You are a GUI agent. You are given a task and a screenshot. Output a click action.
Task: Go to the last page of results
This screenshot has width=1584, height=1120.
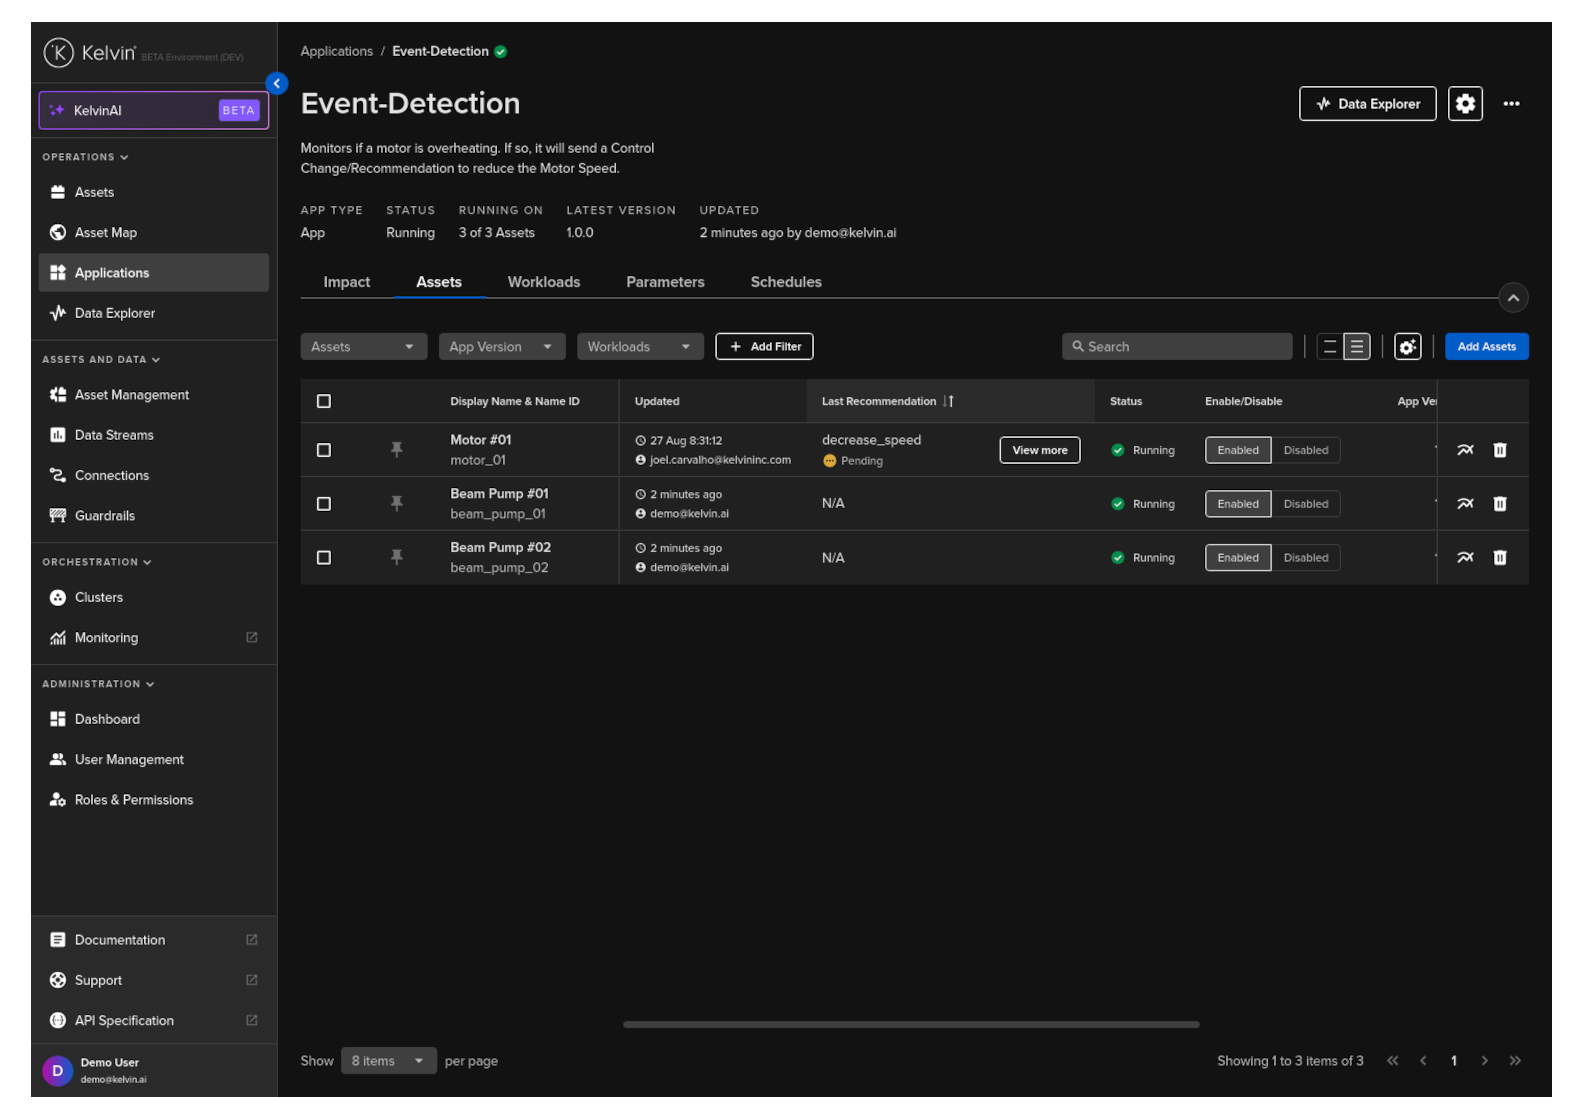pos(1516,1061)
